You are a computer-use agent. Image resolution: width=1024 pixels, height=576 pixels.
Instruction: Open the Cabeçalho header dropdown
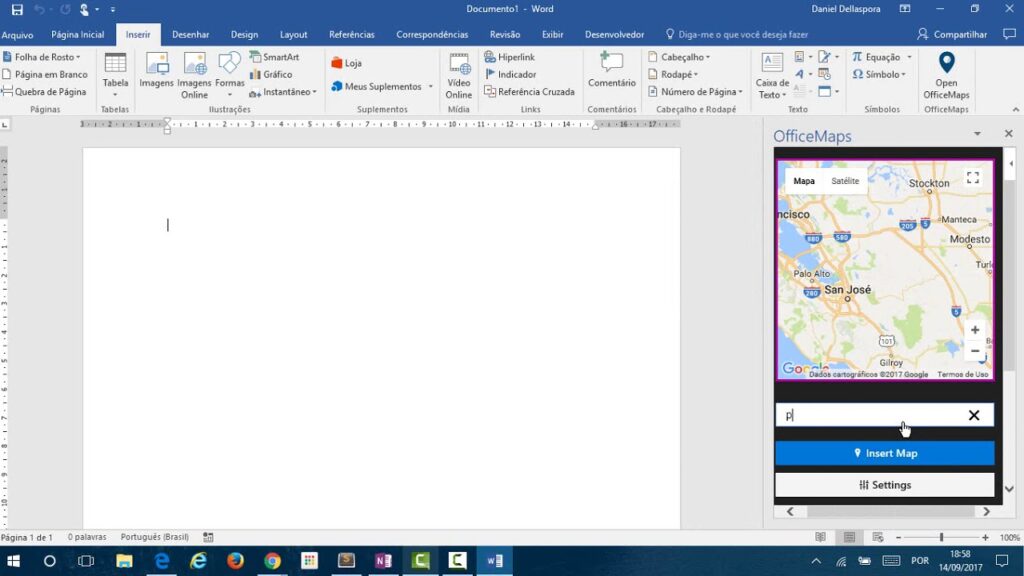679,57
